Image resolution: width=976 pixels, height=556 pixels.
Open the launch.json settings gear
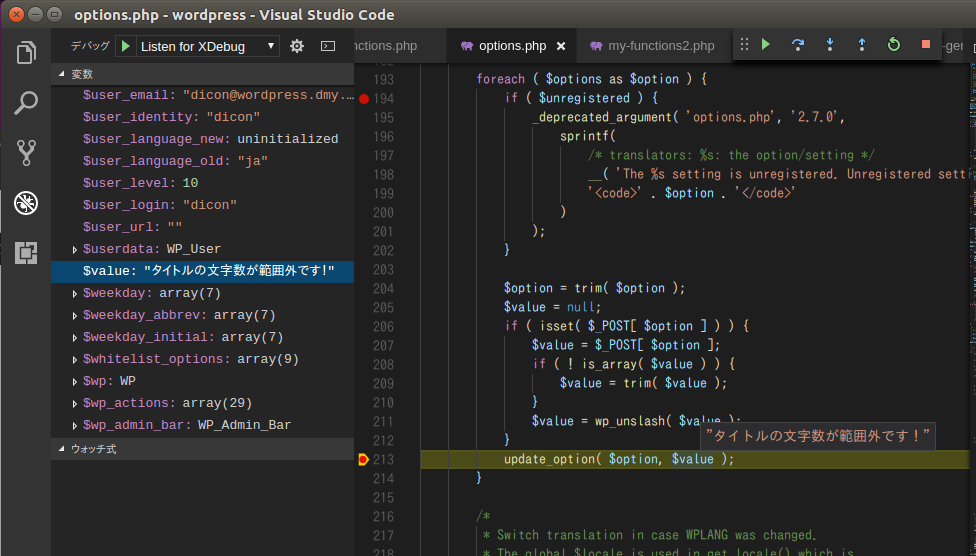[x=297, y=46]
